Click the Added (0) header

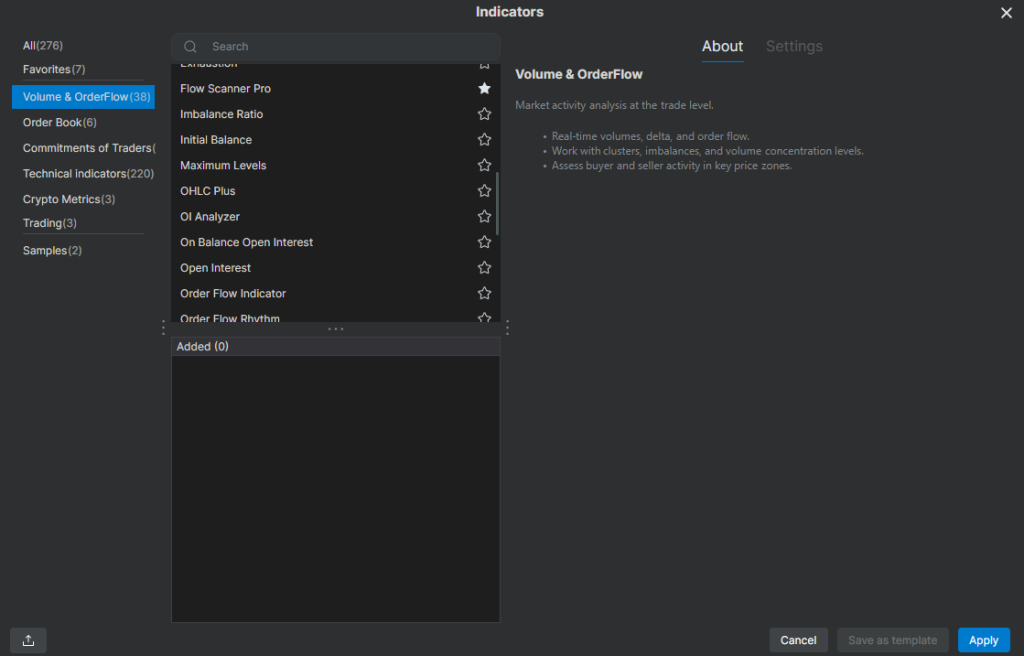[336, 346]
